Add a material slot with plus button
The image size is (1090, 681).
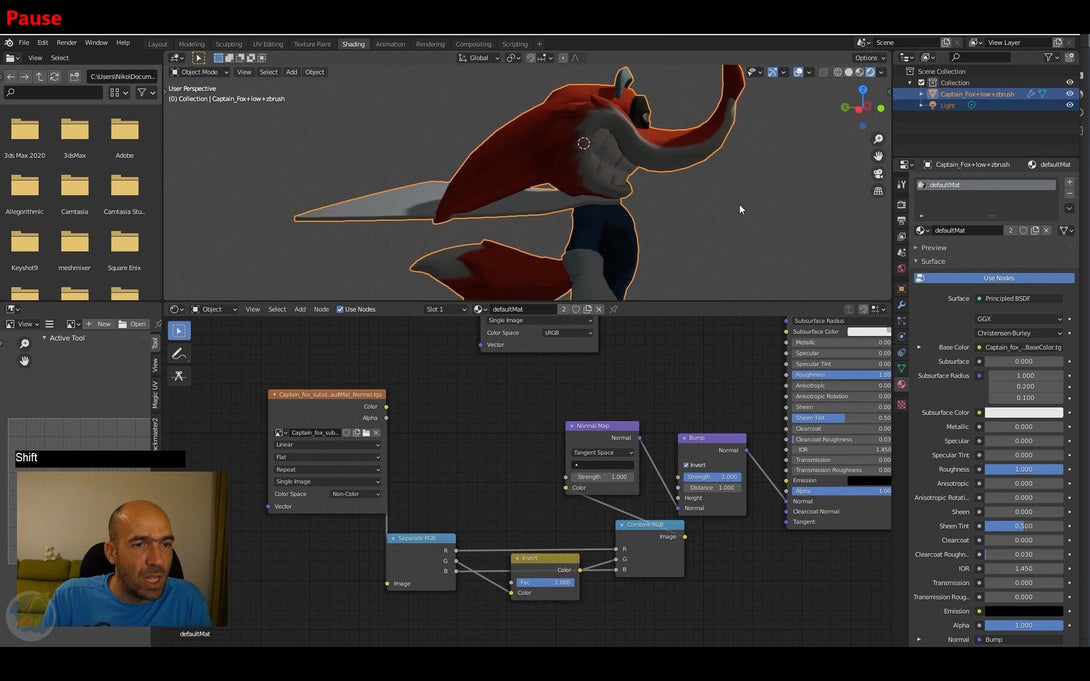[1069, 182]
